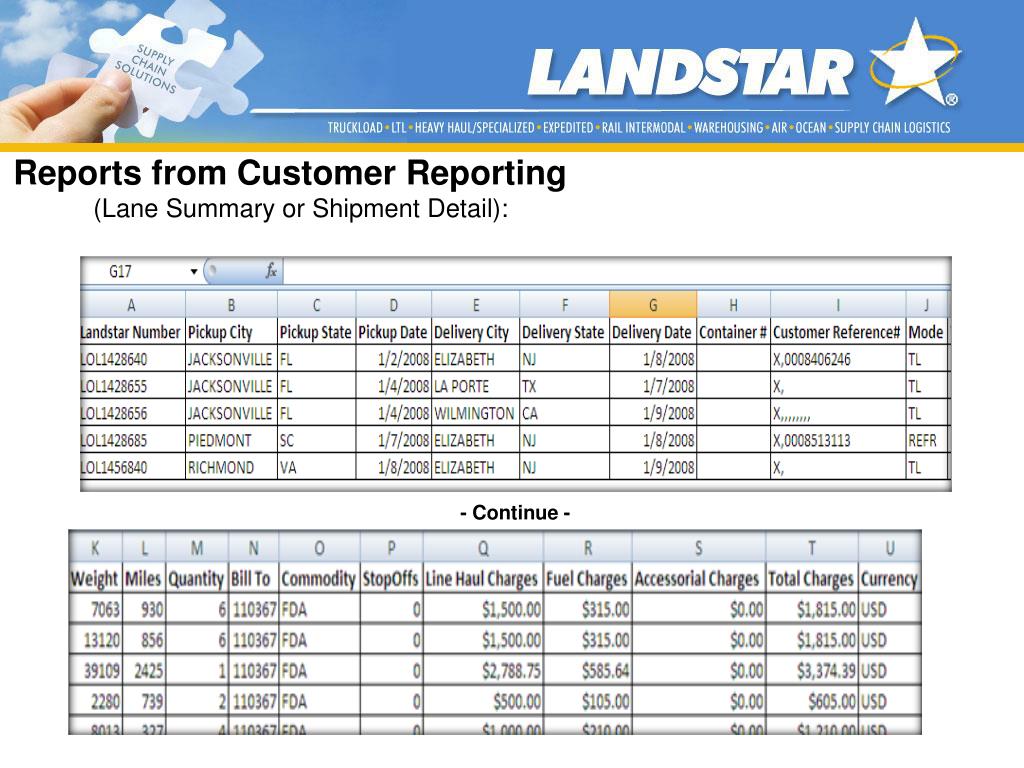Select the X,0008406246 reference cell
Viewport: 1024px width, 768px height.
click(x=839, y=359)
